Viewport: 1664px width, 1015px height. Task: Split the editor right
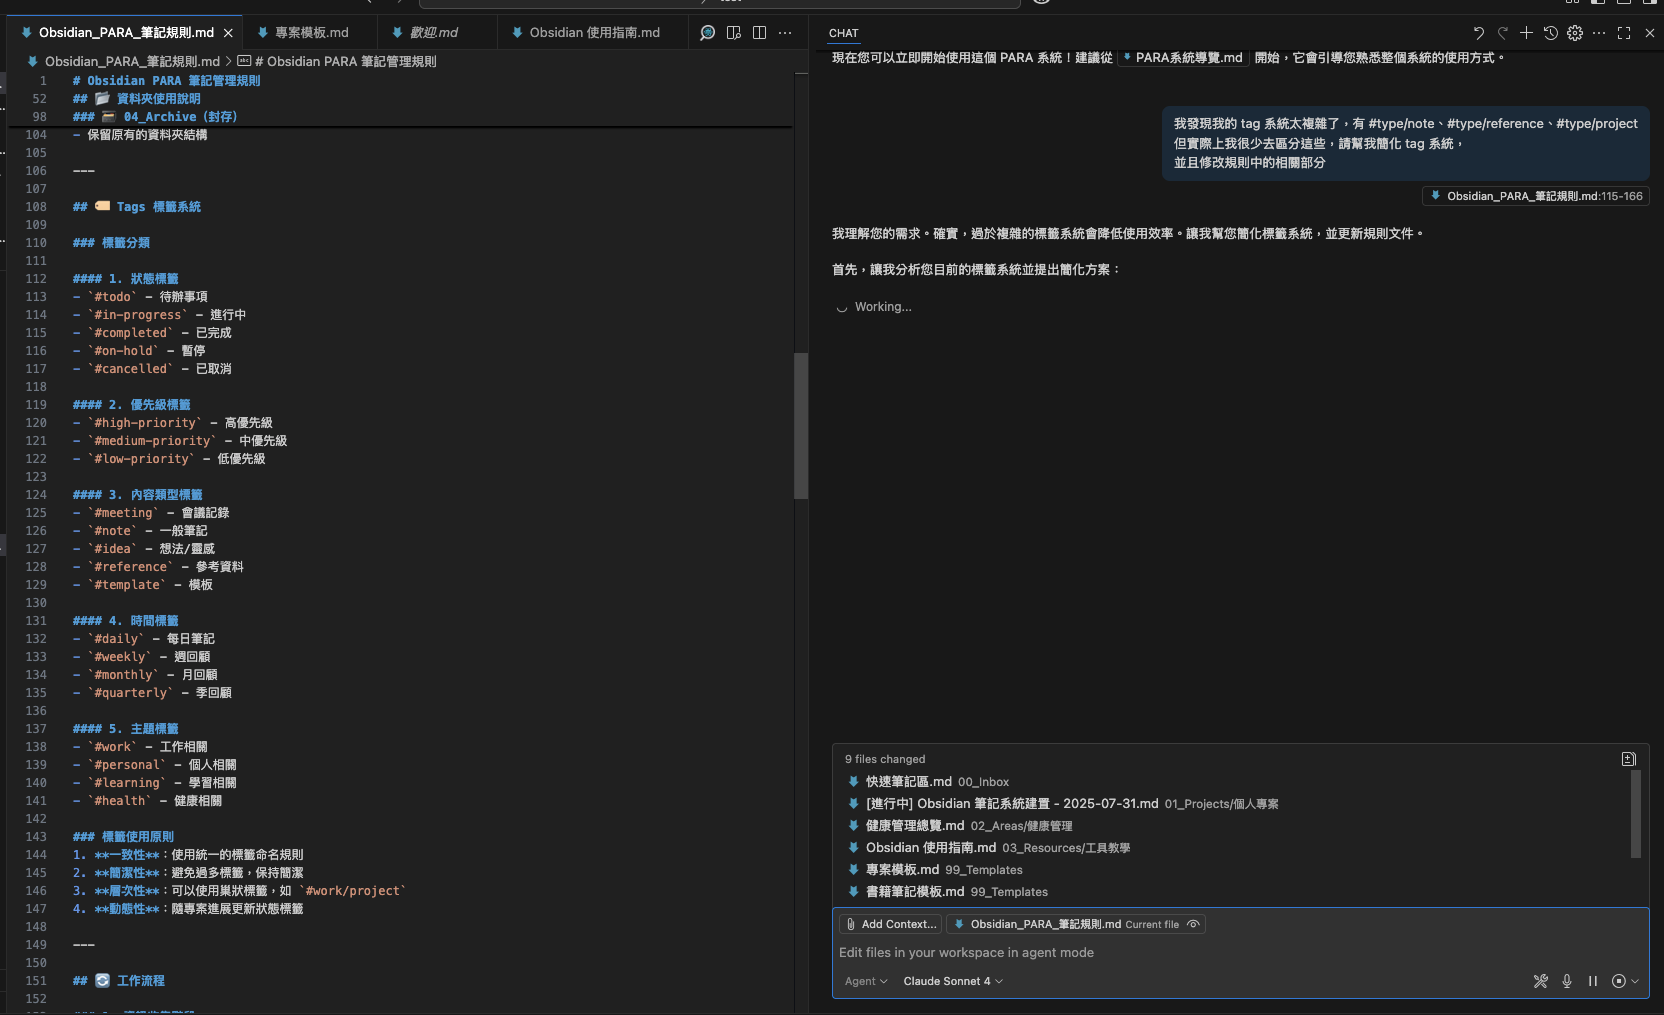tap(759, 33)
